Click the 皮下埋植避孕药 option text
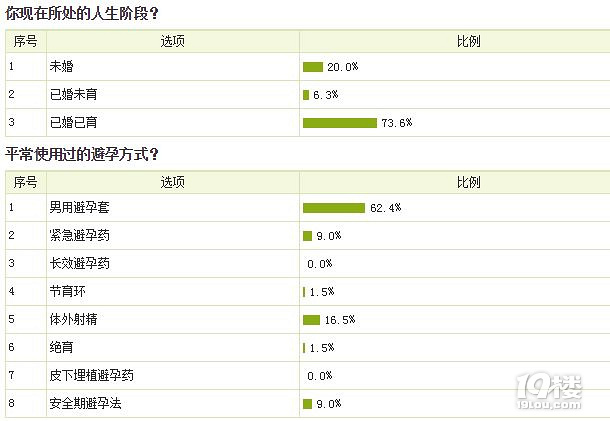Screen dimensions: 610x421 tap(91, 375)
